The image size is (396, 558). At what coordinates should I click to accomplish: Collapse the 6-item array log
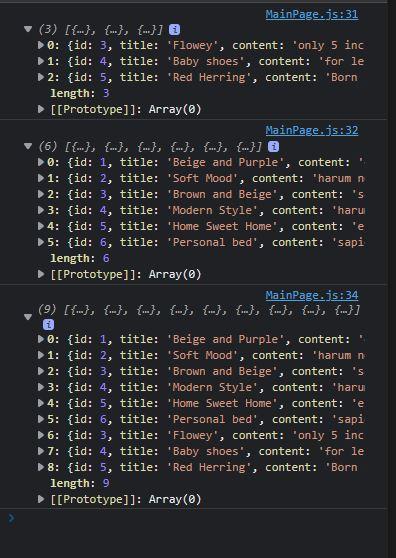(x=28, y=146)
